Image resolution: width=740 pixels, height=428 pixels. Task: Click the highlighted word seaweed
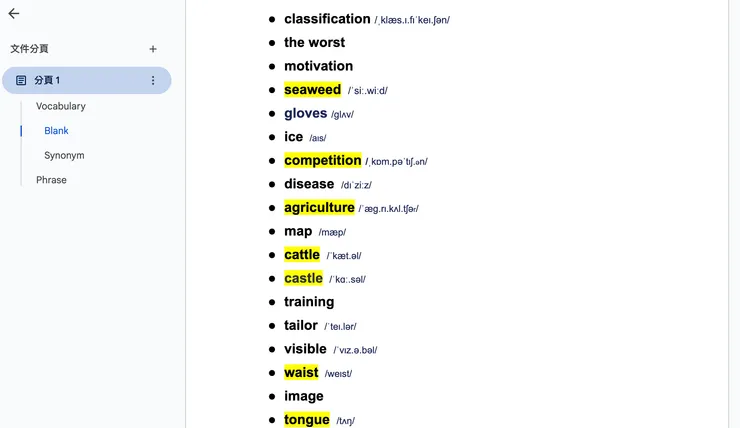[x=312, y=90]
